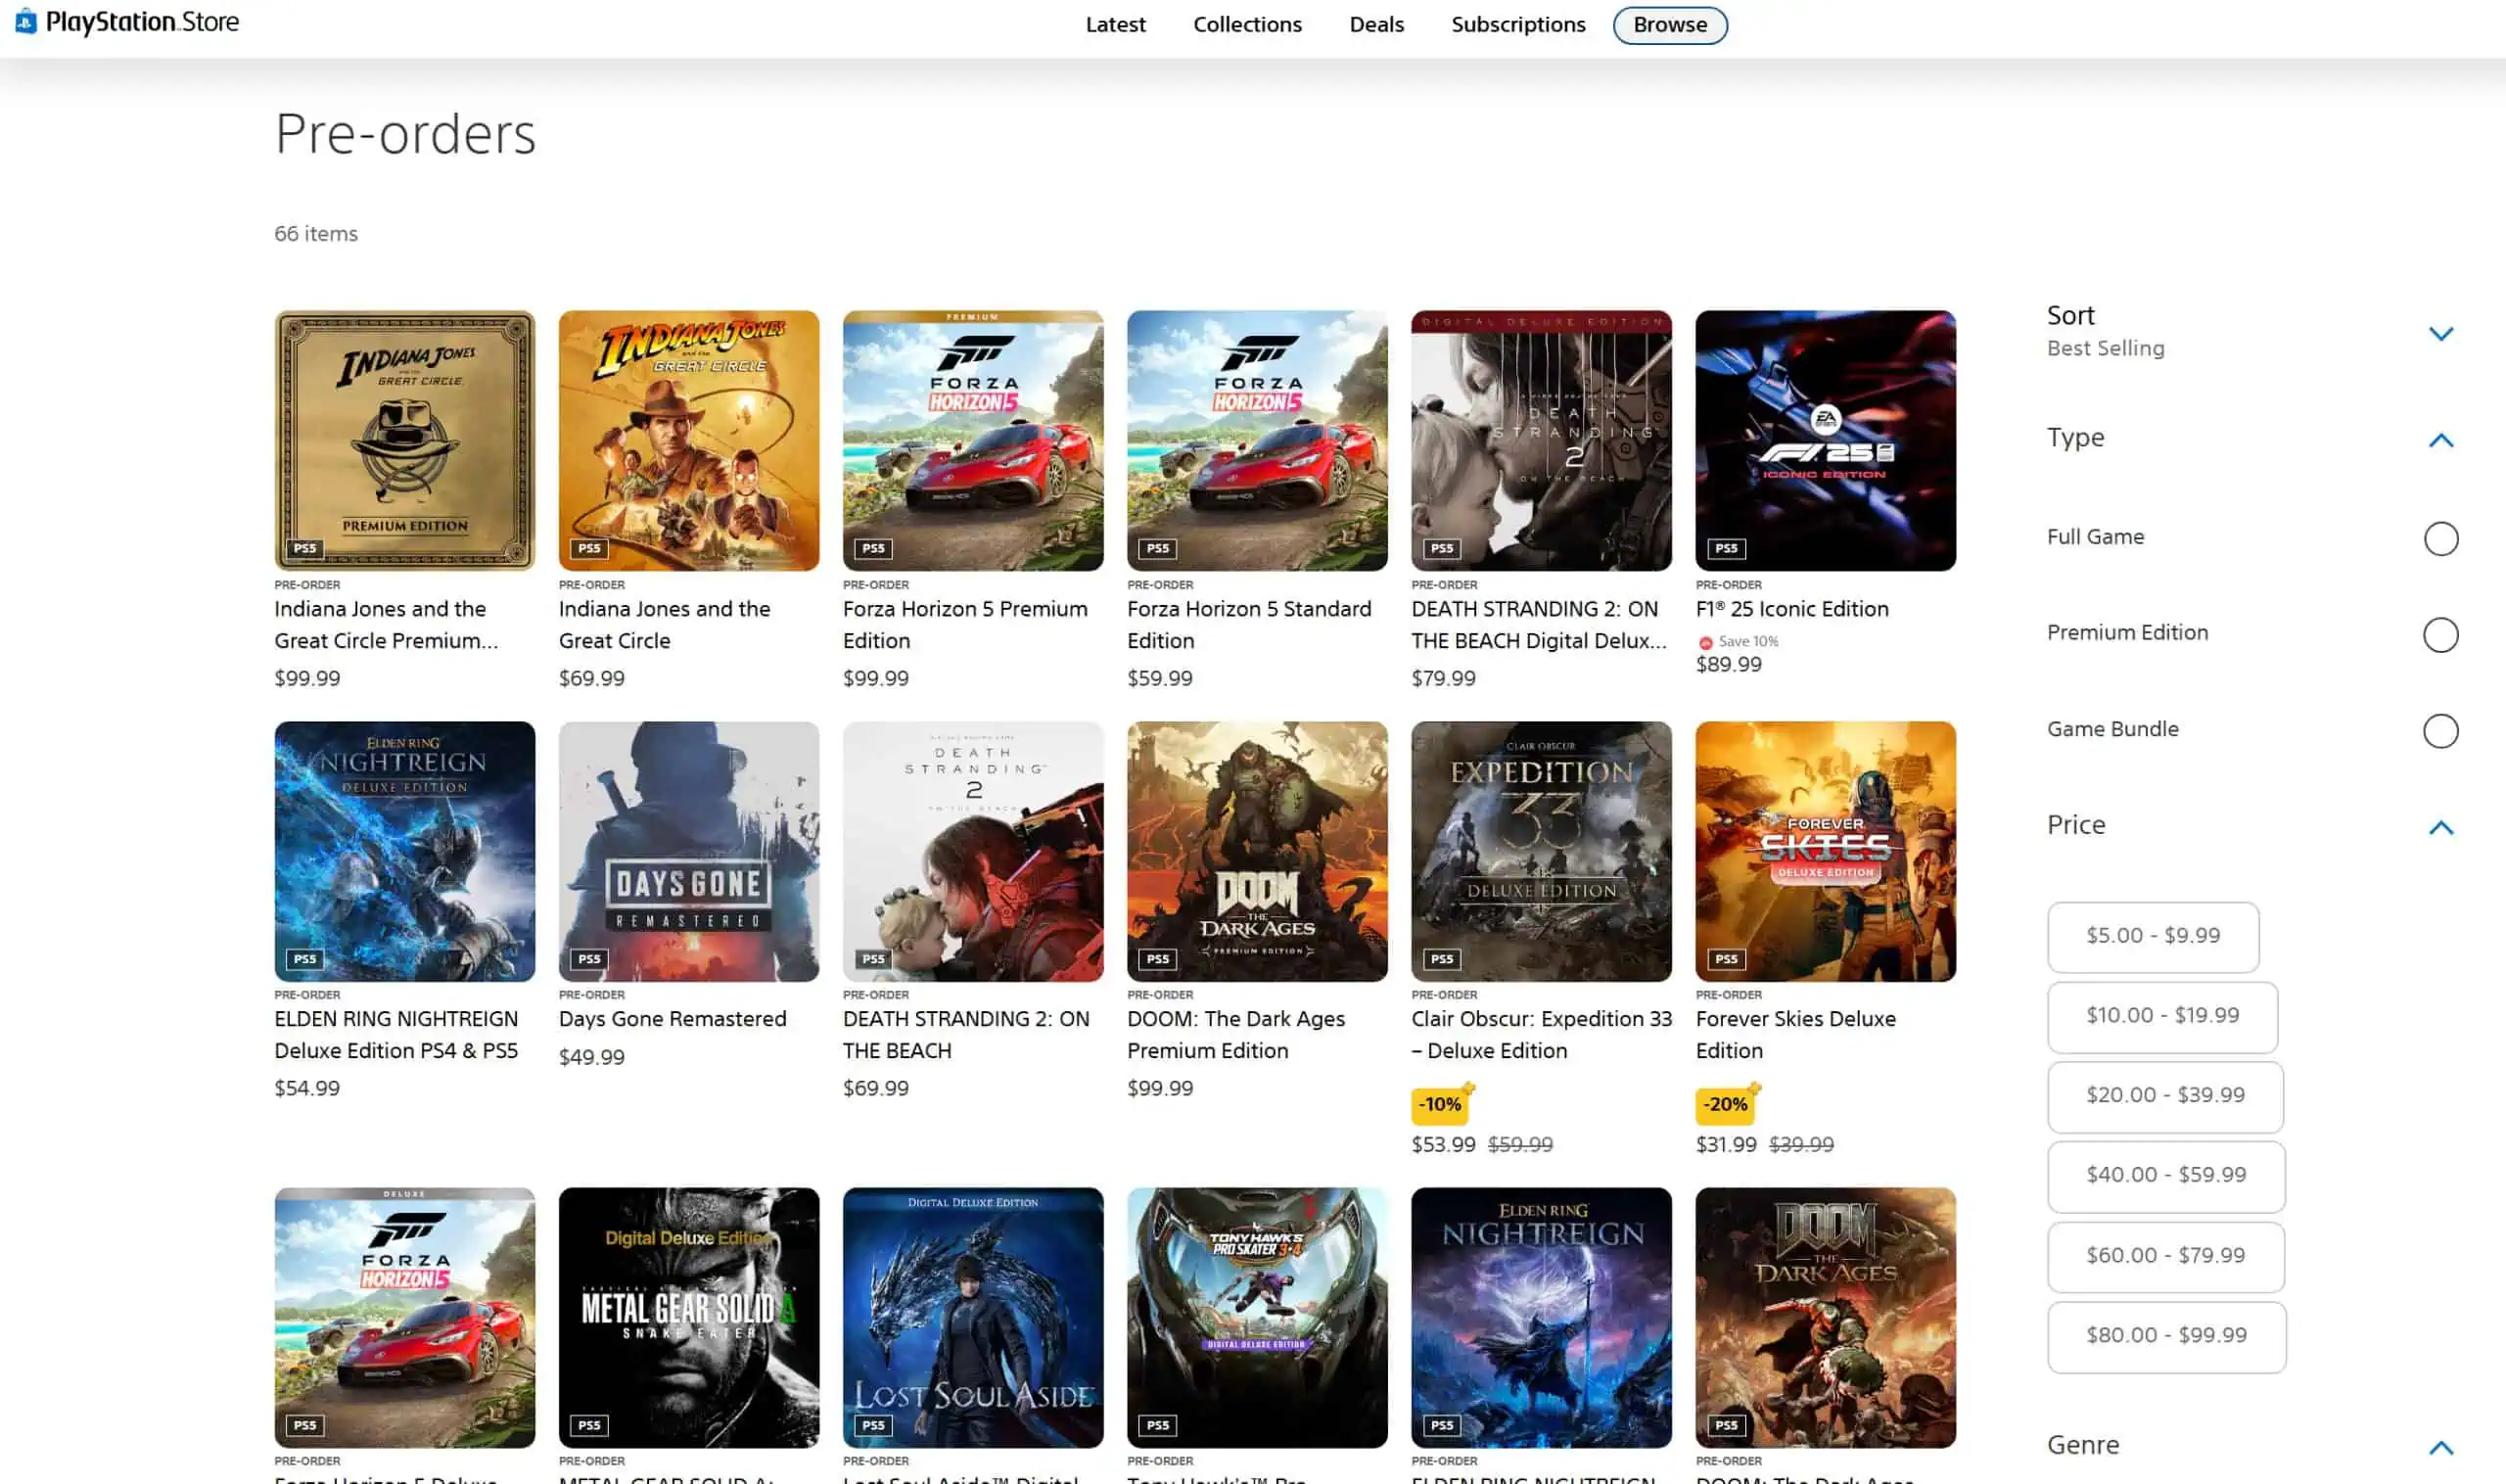2506x1484 pixels.
Task: Click the PlayStation Store logo icon
Action: click(26, 21)
